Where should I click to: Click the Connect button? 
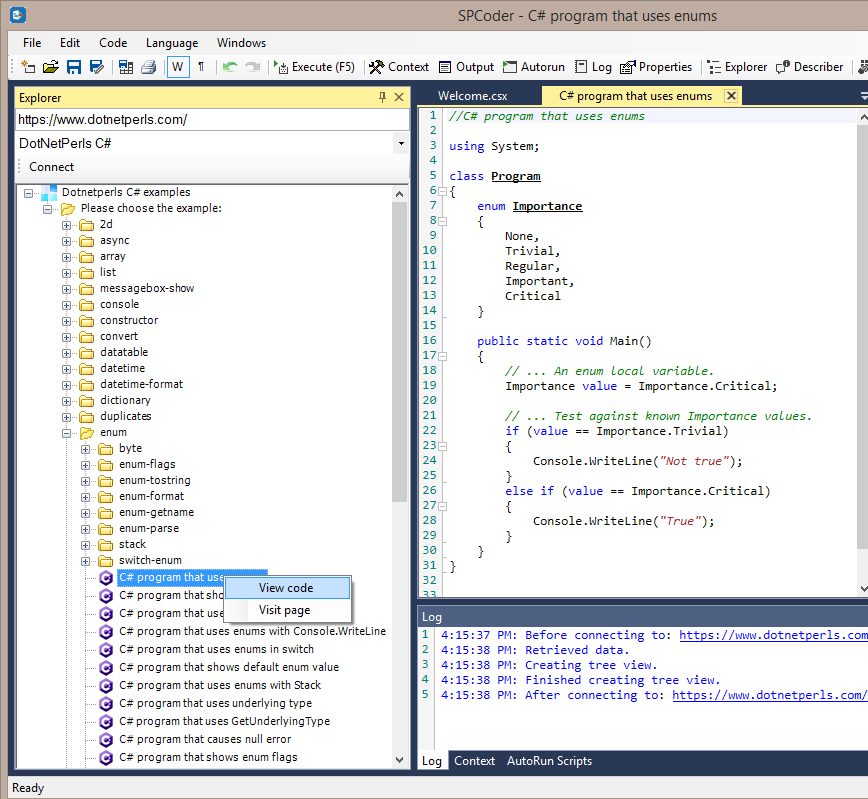click(51, 167)
